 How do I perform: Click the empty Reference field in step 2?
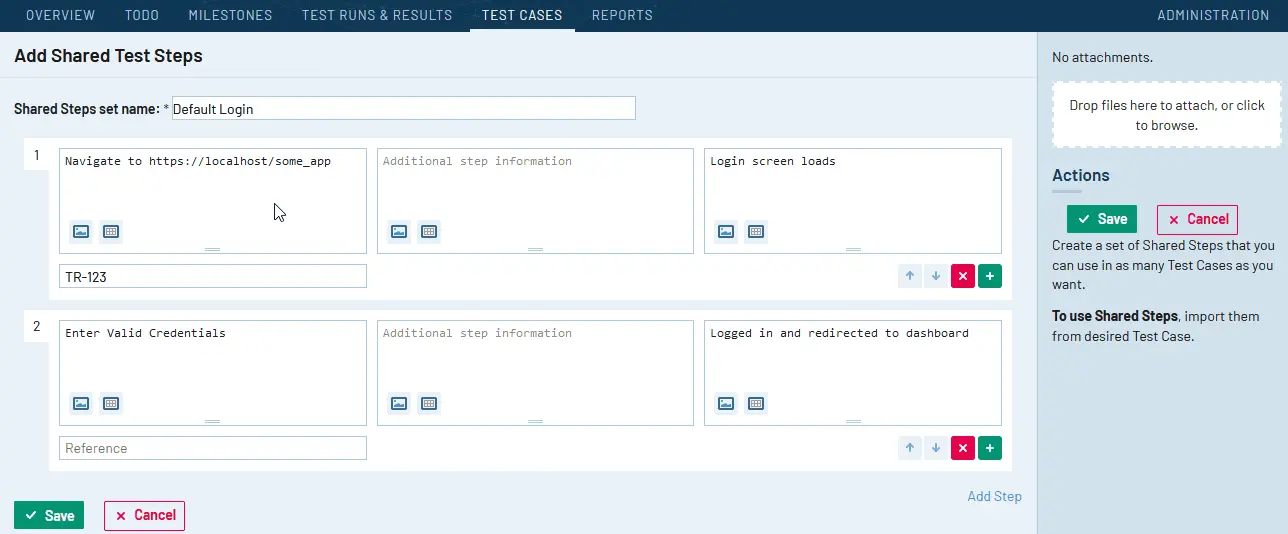213,448
